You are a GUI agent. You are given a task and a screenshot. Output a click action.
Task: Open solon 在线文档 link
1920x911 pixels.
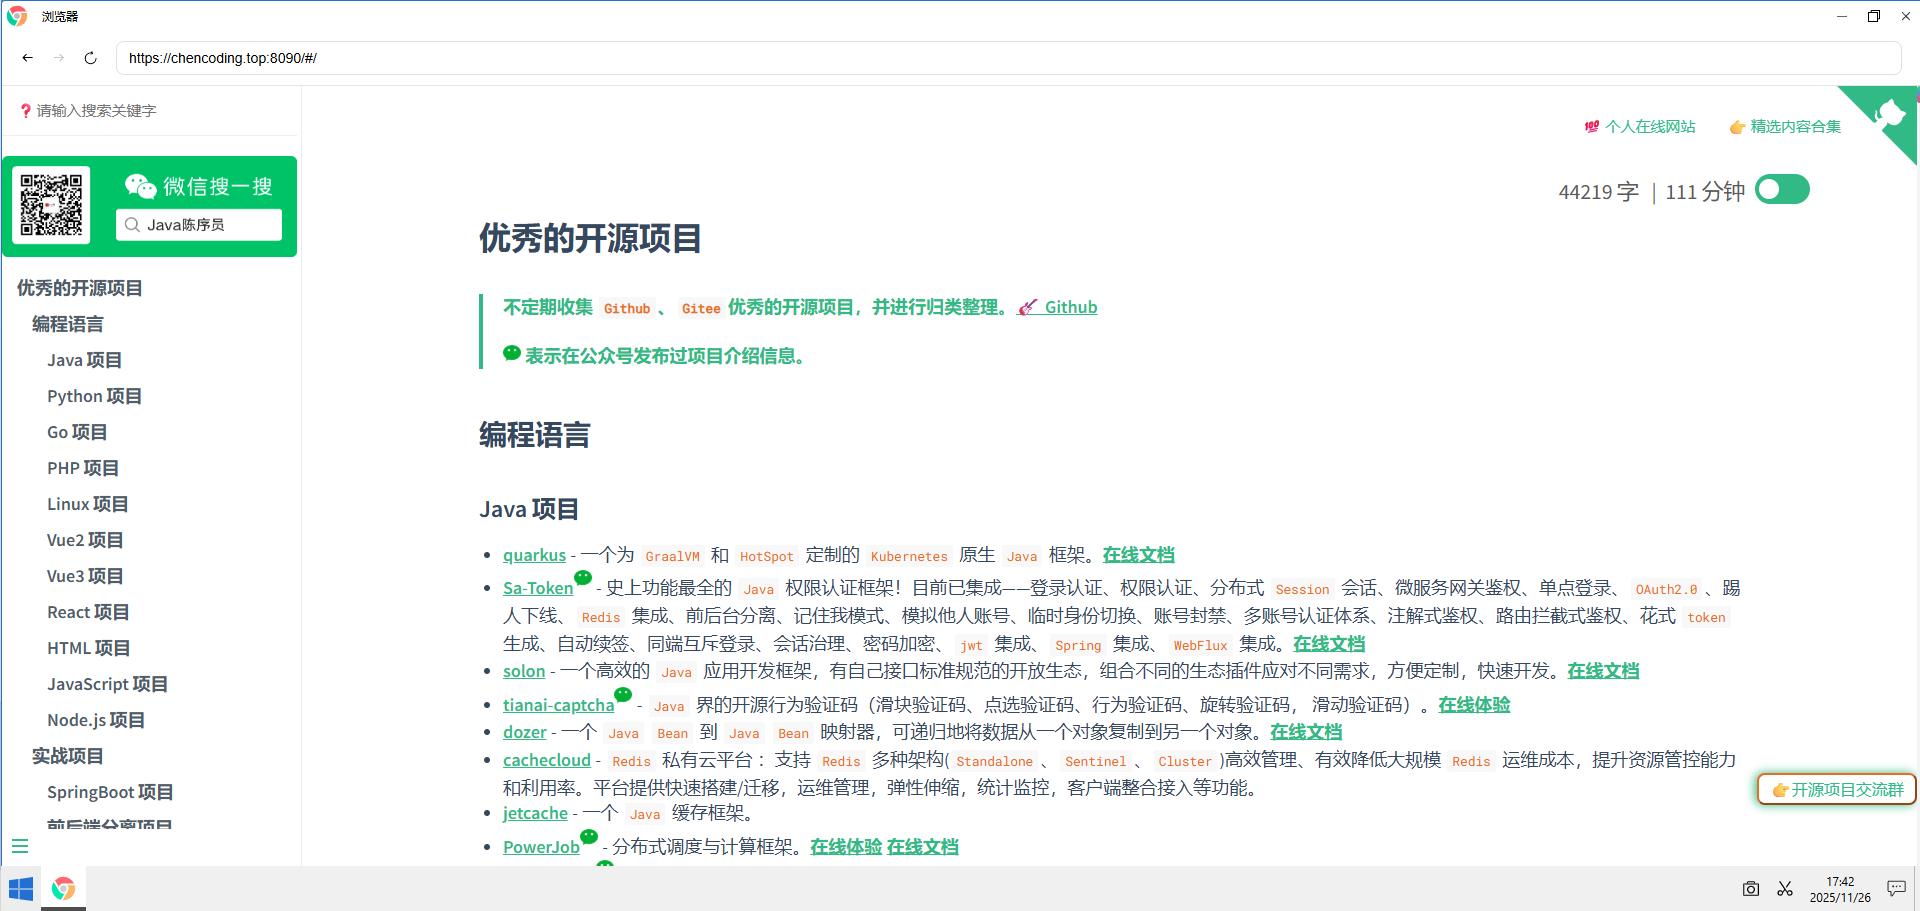1603,671
